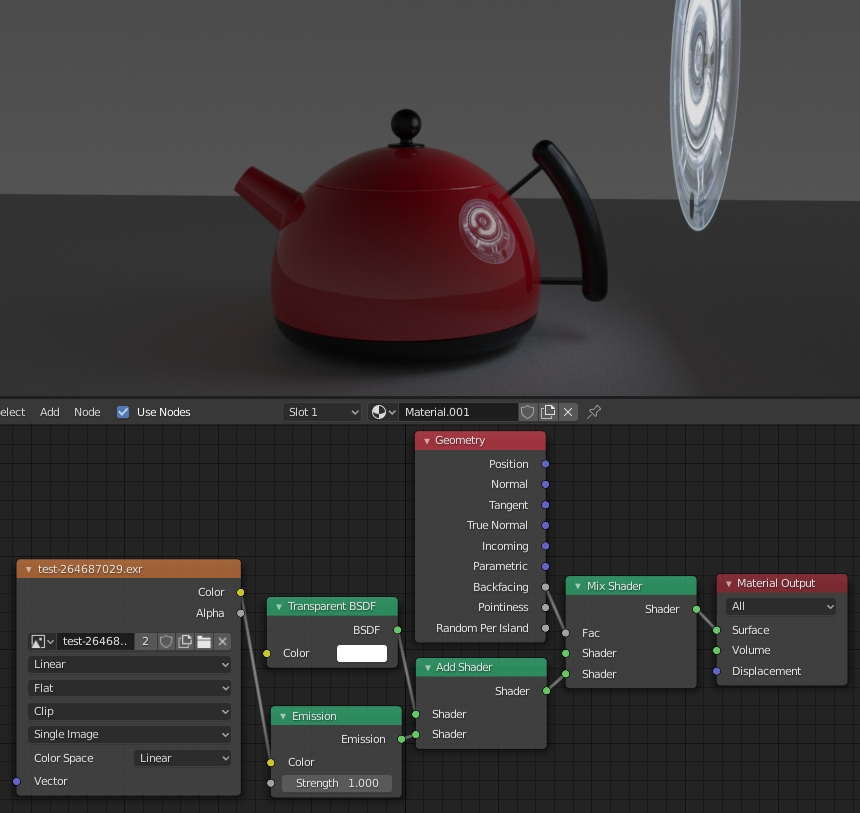
Task: Click the Geometry Parametric output socket
Action: (545, 566)
